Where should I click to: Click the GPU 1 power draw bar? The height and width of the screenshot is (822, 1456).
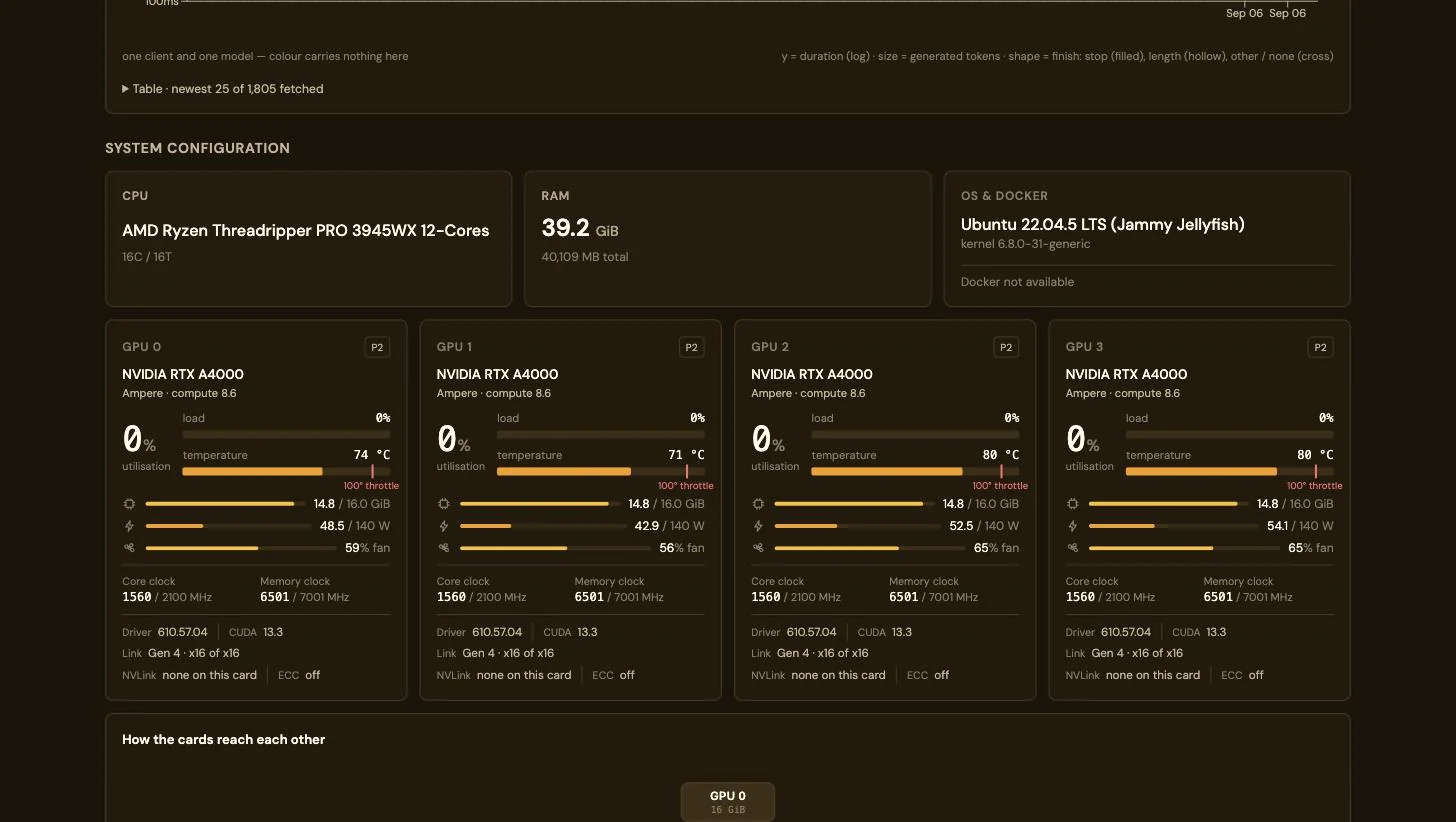[x=542, y=526]
